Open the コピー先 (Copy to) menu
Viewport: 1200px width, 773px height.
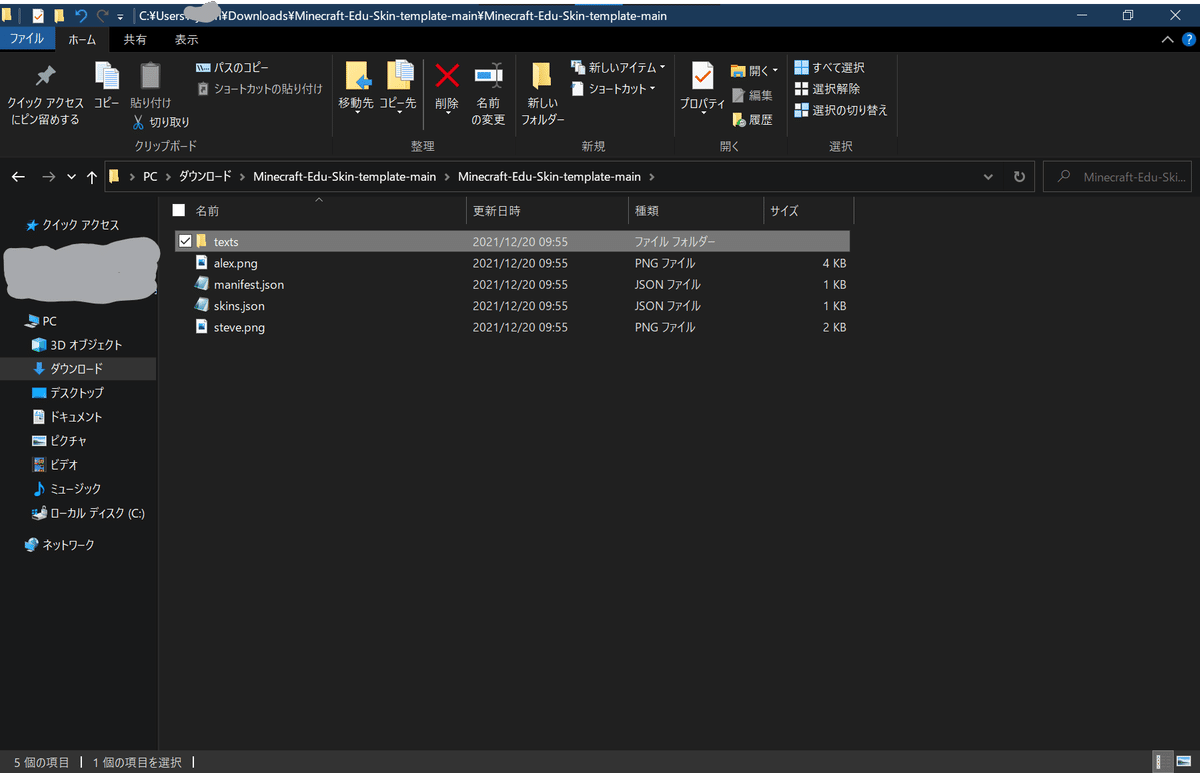(x=398, y=88)
